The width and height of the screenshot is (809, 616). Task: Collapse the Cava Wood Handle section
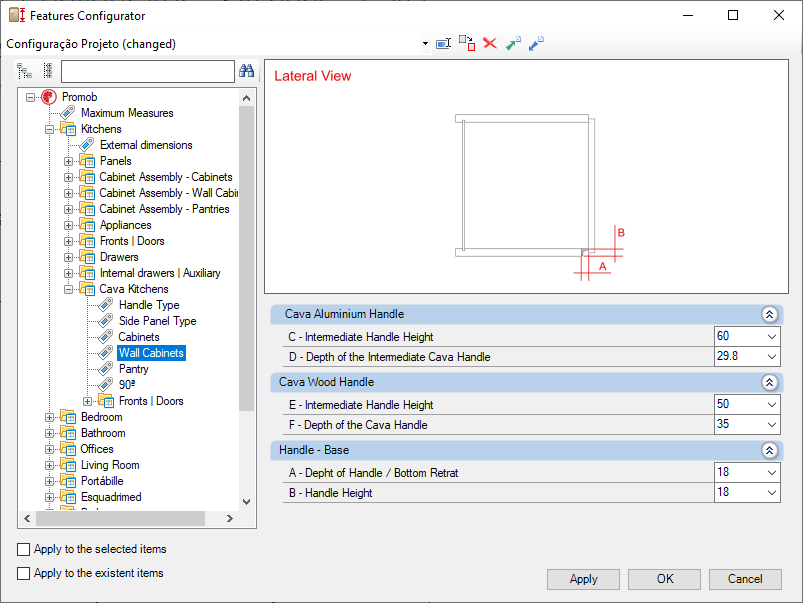(769, 382)
